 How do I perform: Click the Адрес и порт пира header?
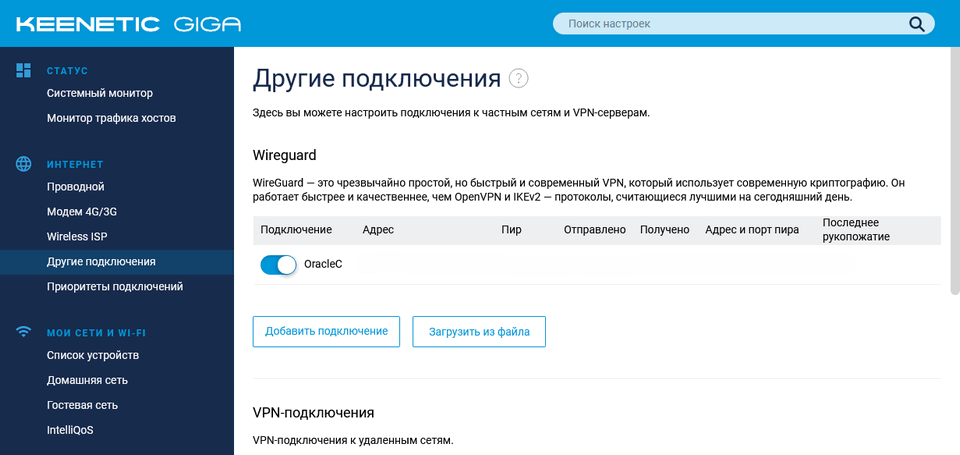coord(752,230)
